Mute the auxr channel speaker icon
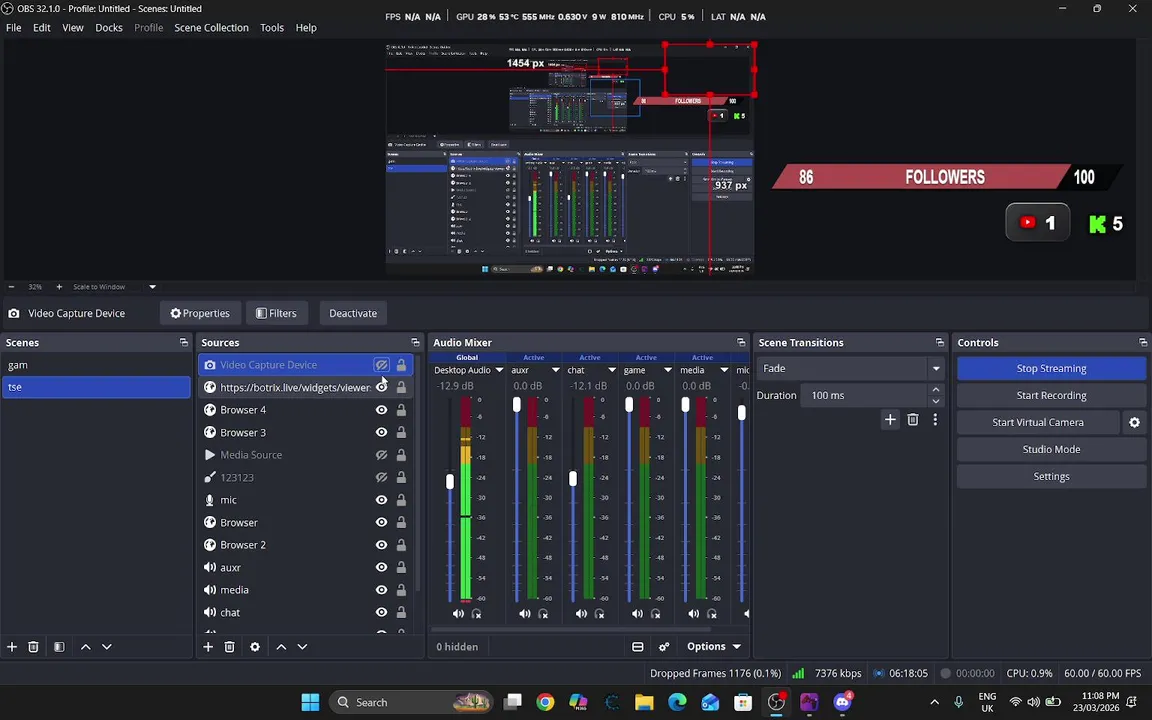This screenshot has width=1152, height=720. point(525,613)
